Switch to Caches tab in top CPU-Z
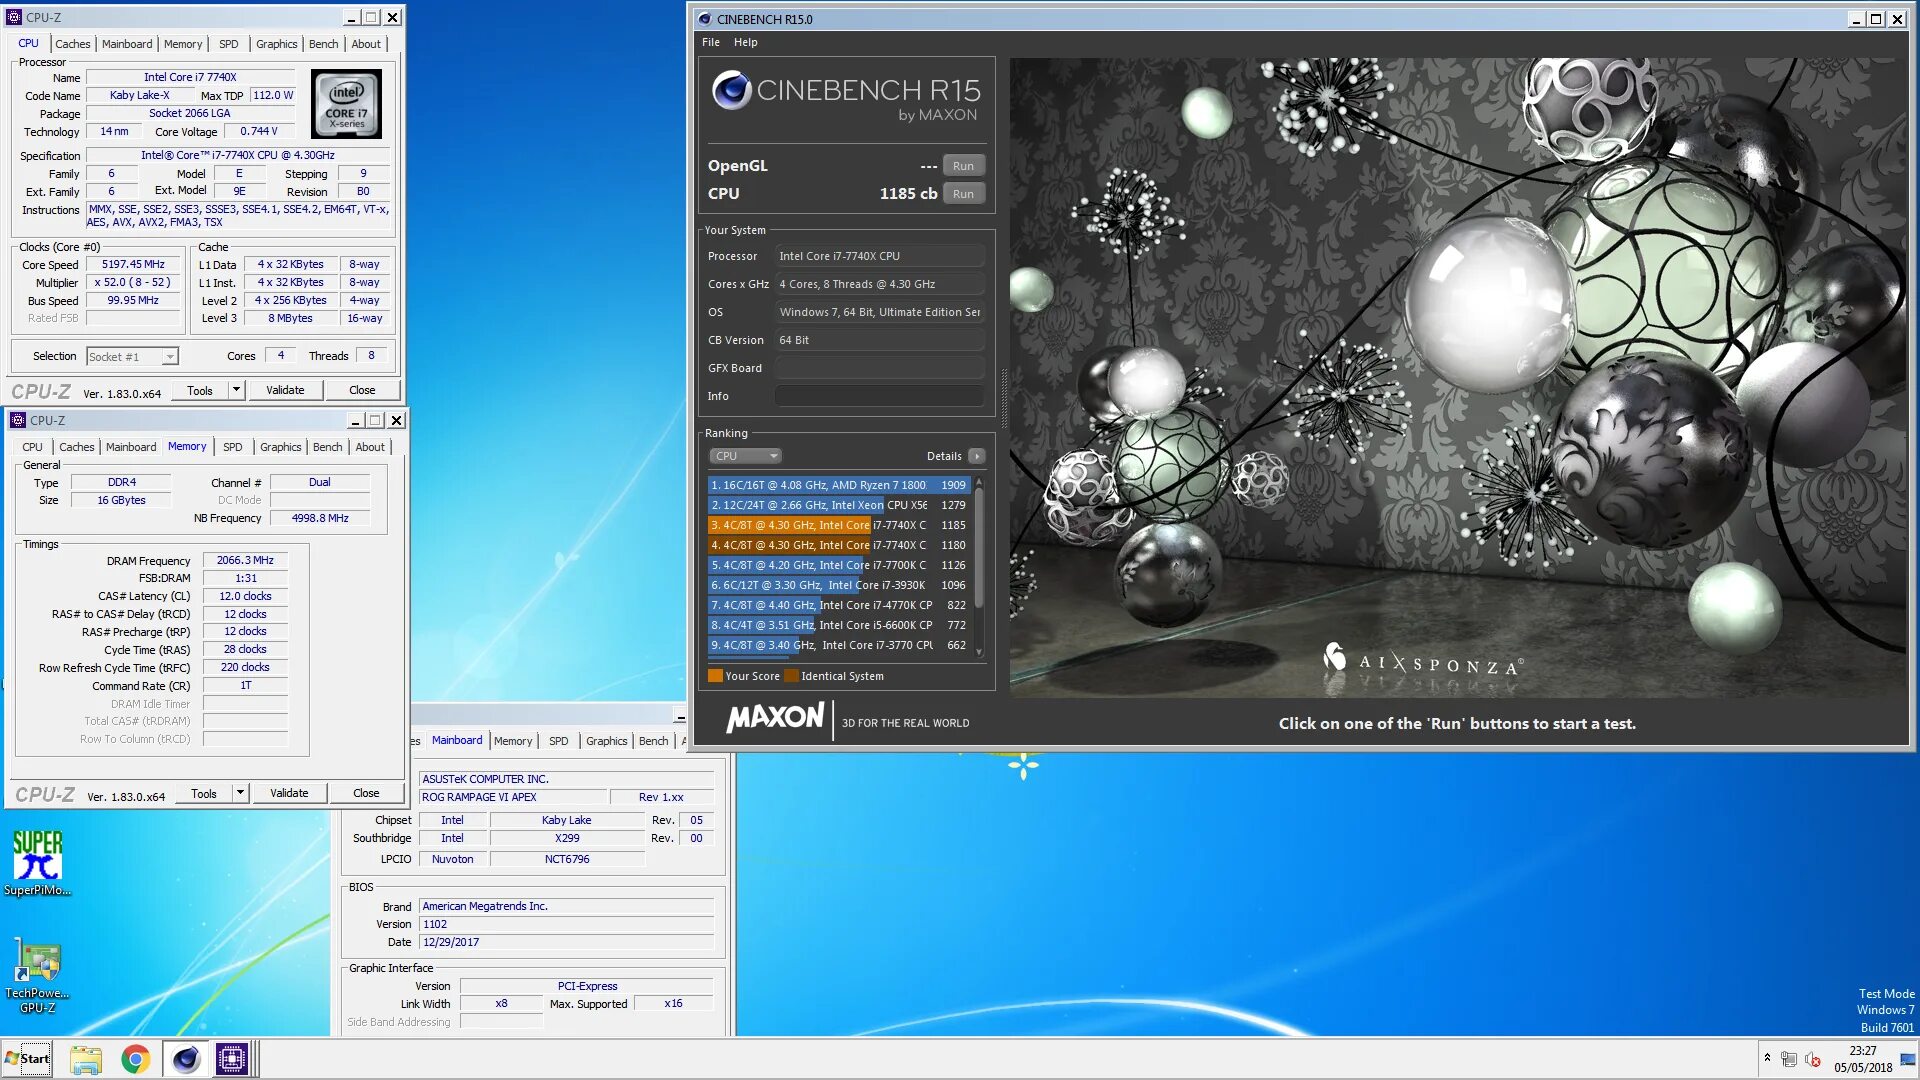This screenshot has width=1920, height=1080. [72, 44]
